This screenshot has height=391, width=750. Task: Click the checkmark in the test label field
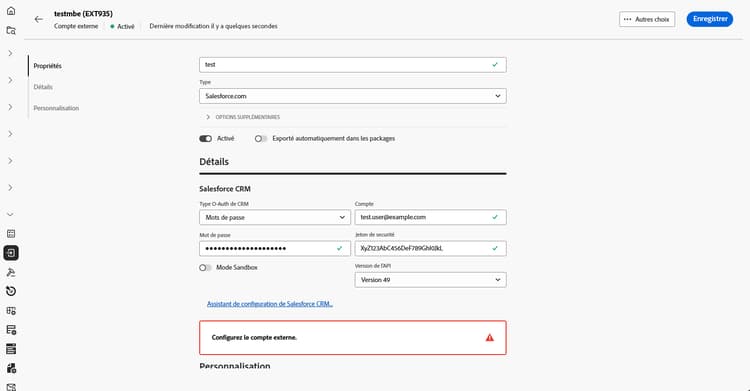click(x=495, y=65)
